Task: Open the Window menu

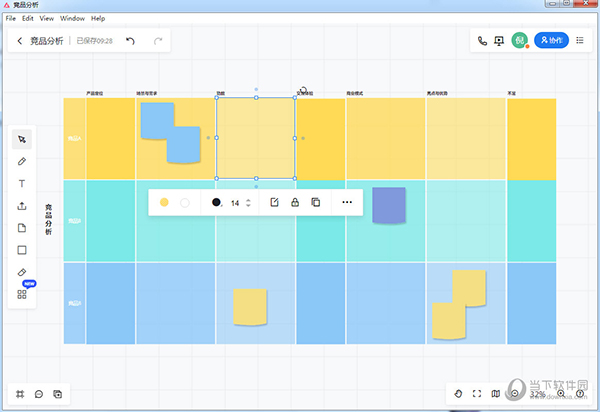Action: click(x=72, y=18)
